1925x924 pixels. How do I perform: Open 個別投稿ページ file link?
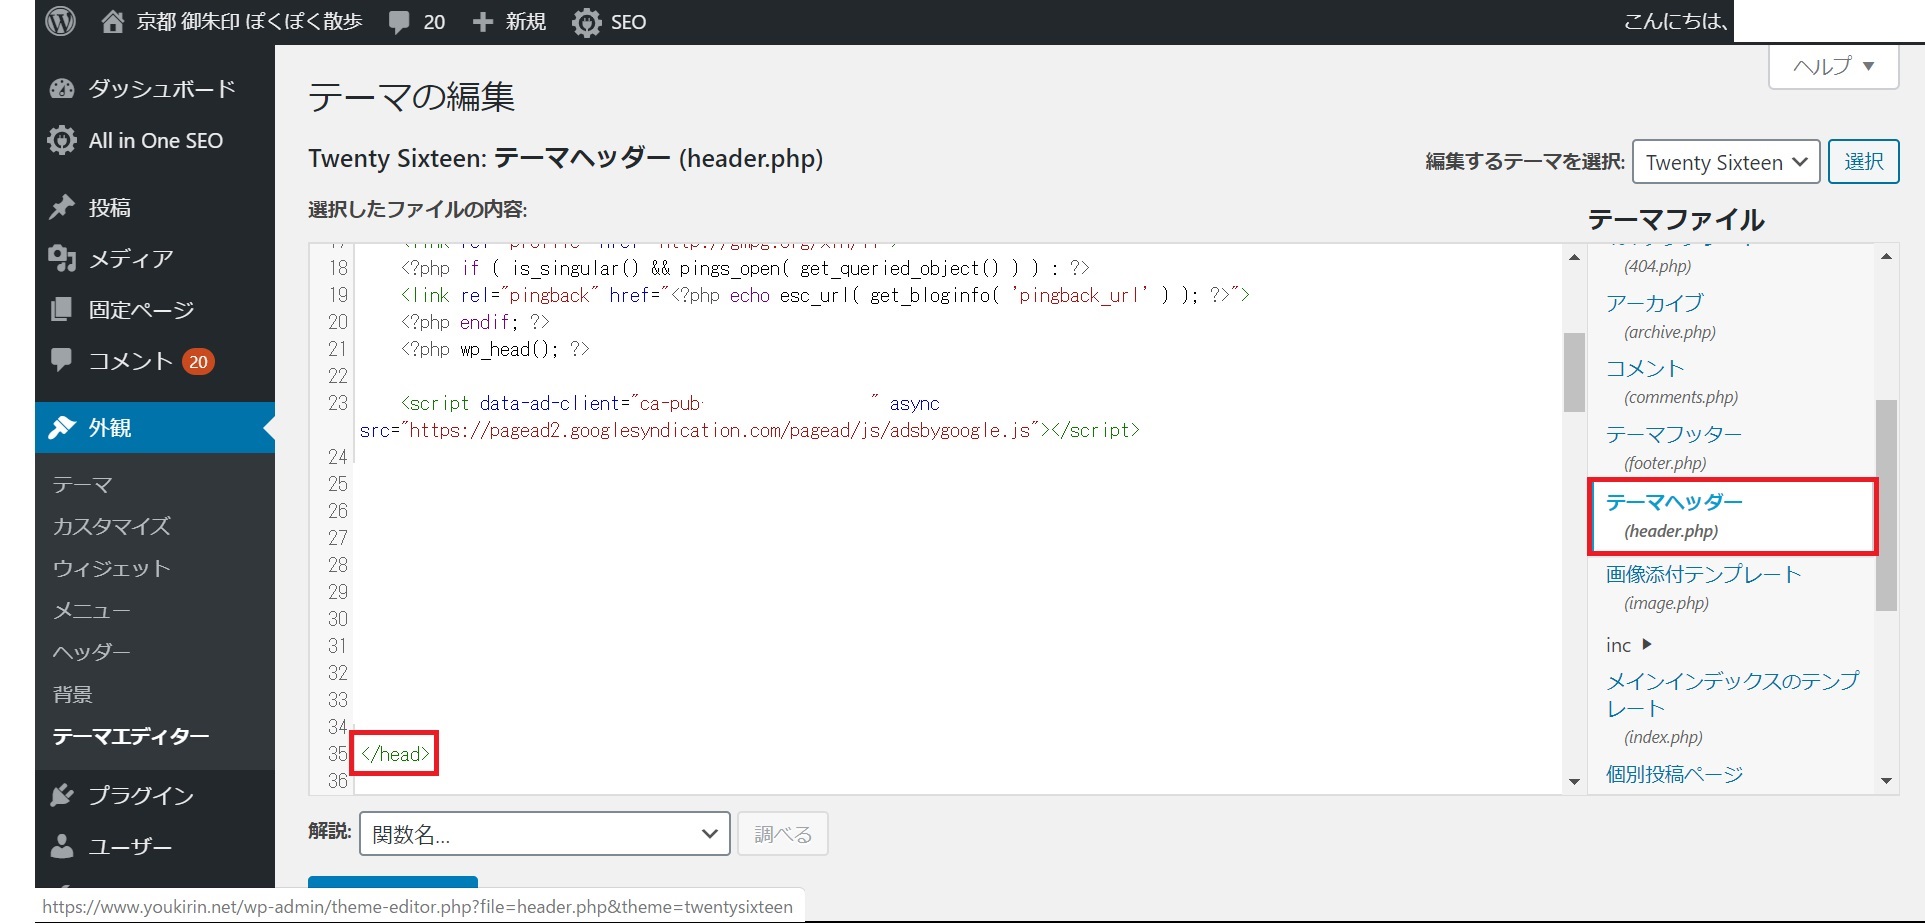point(1674,774)
